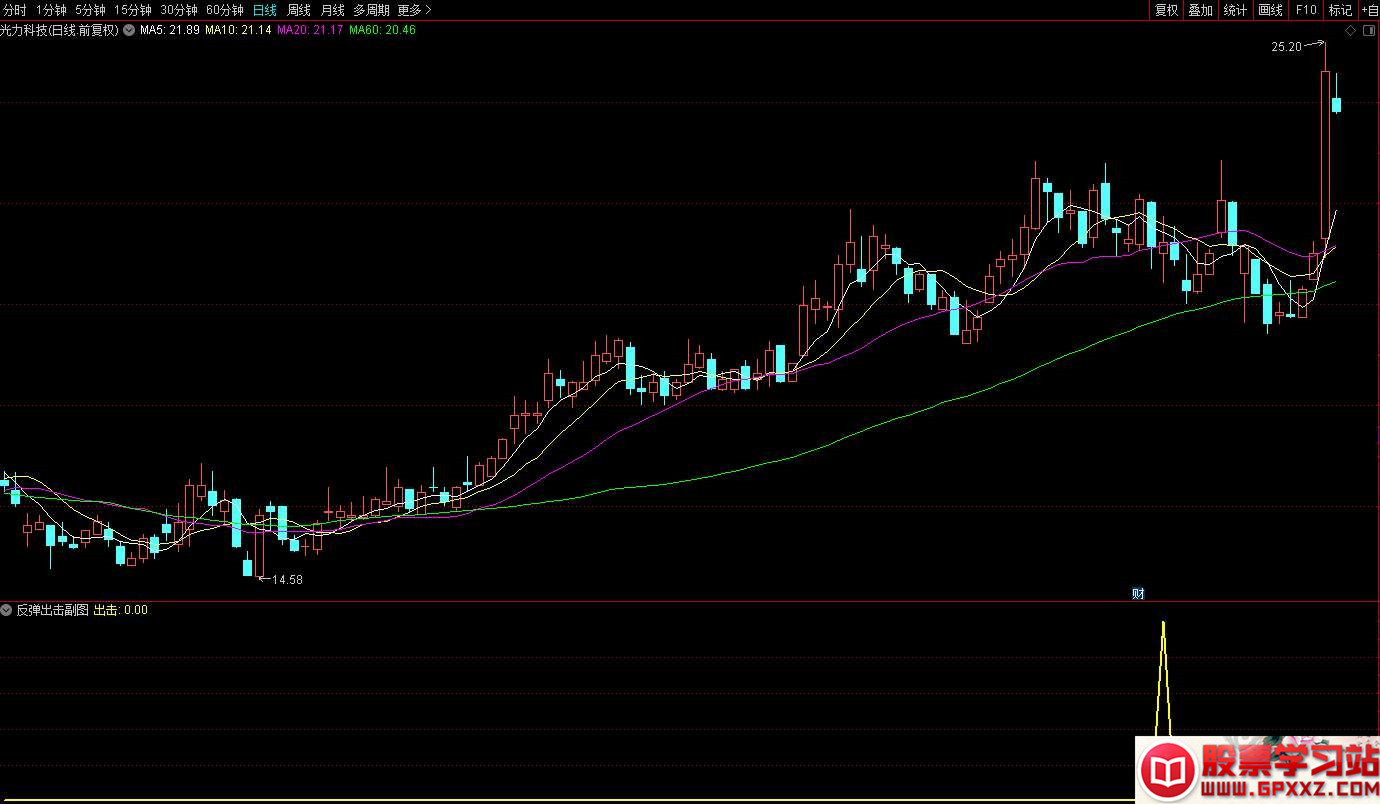The width and height of the screenshot is (1380, 804).
Task: Open the 多周期 multi-period view
Action: pyautogui.click(x=371, y=10)
